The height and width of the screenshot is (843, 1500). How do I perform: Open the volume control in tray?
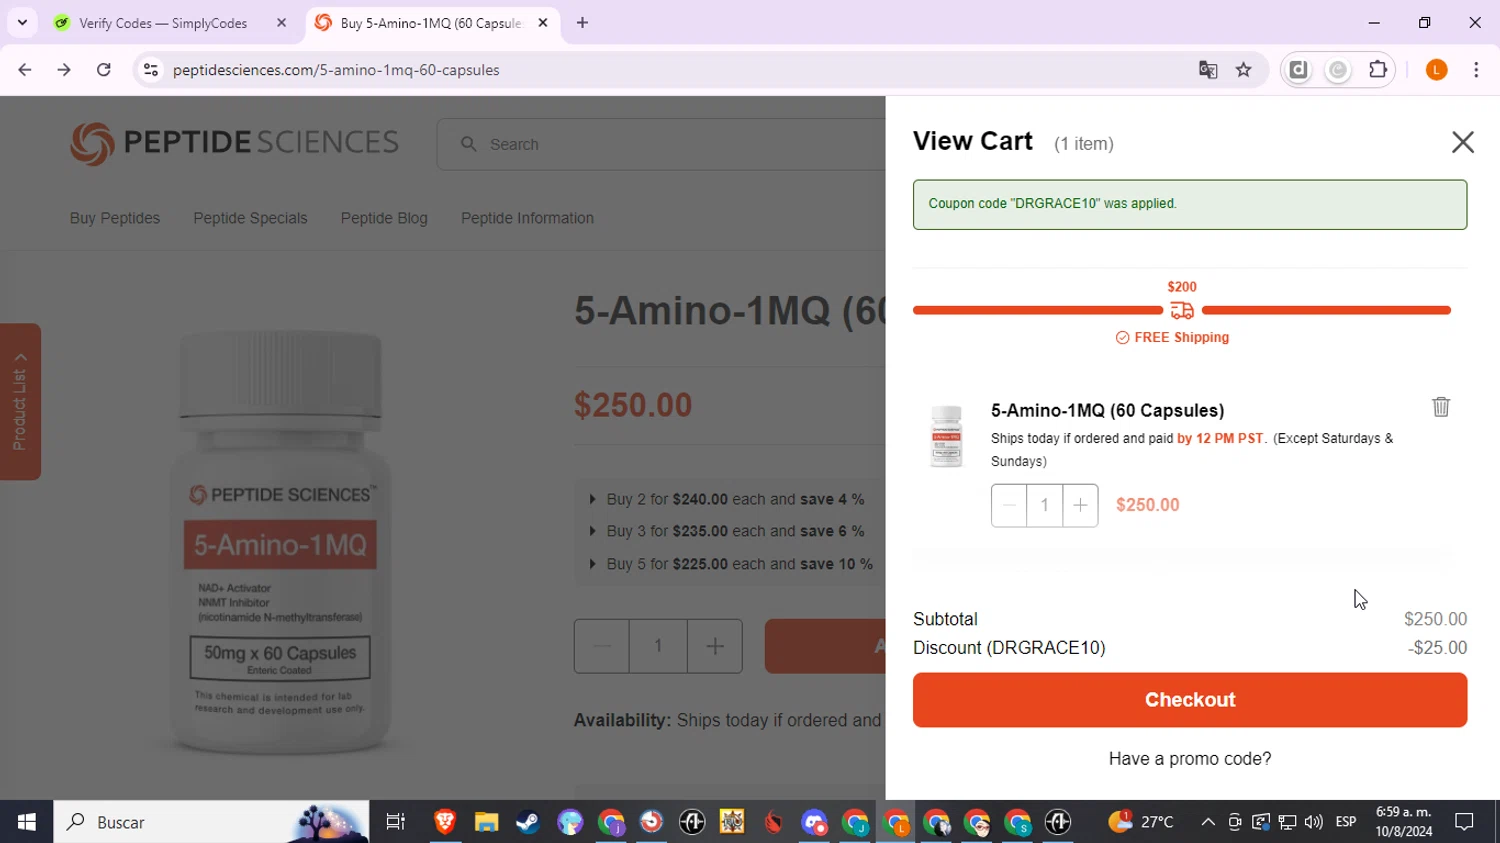coord(1314,822)
